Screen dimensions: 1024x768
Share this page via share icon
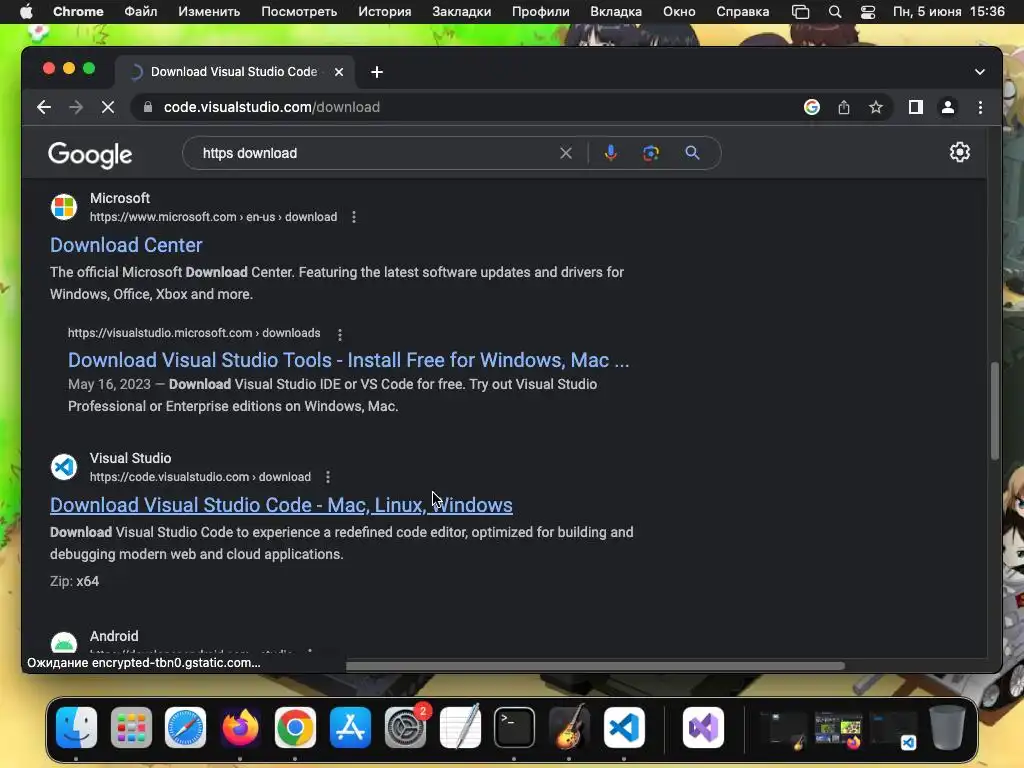click(844, 107)
